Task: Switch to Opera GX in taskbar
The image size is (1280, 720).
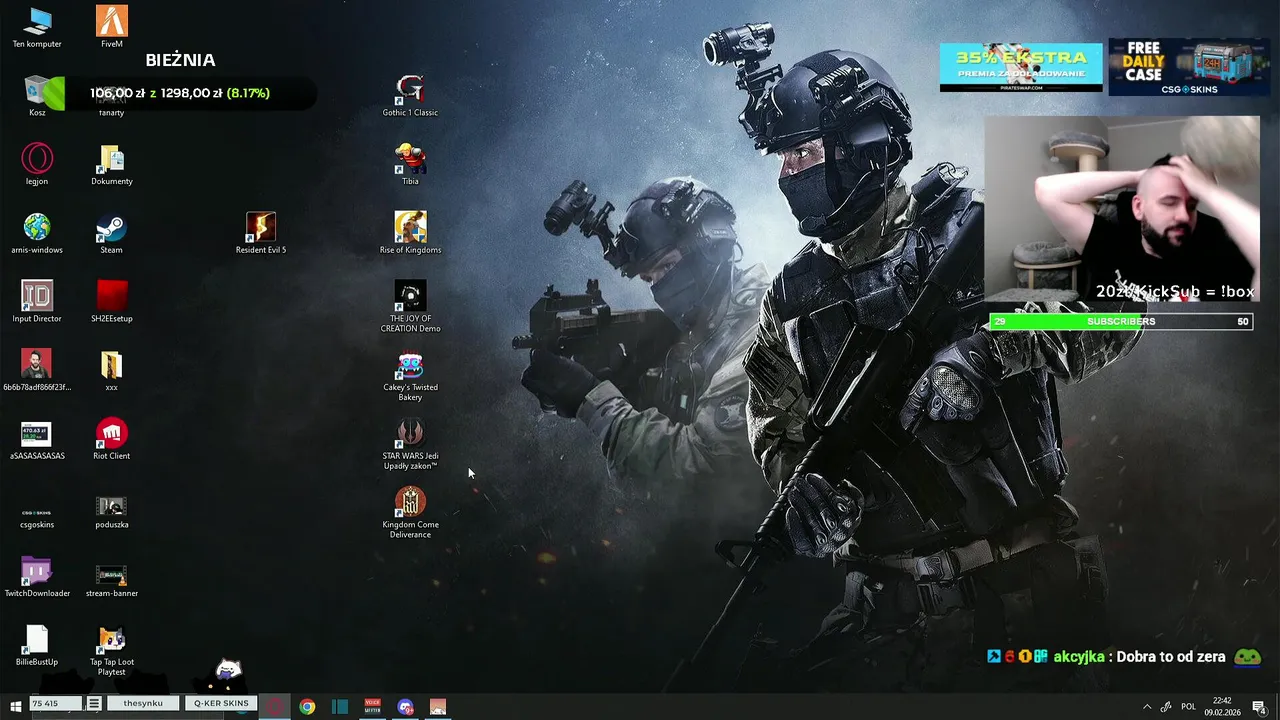Action: pos(274,706)
